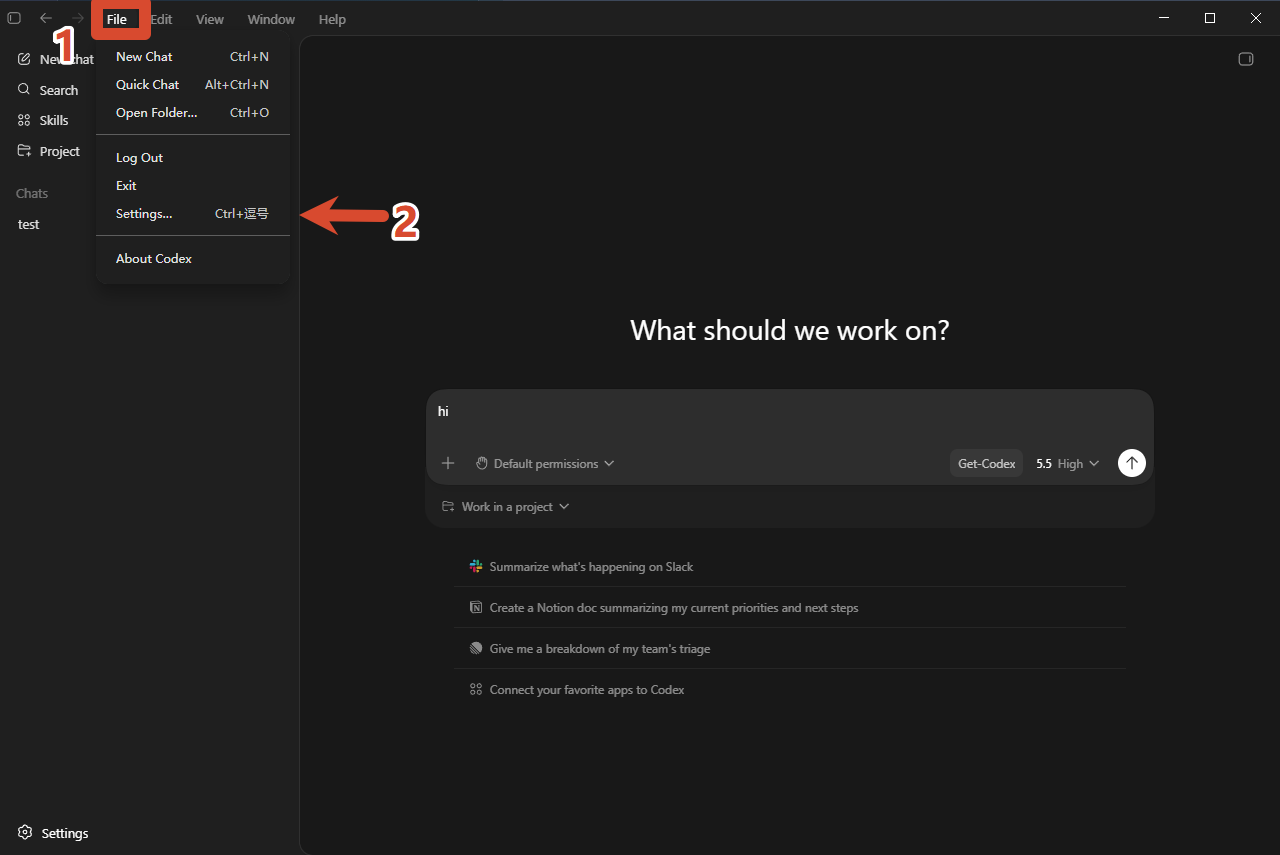This screenshot has height=855, width=1280.
Task: Choose Quick Chat from the File menu
Action: [x=193, y=85]
